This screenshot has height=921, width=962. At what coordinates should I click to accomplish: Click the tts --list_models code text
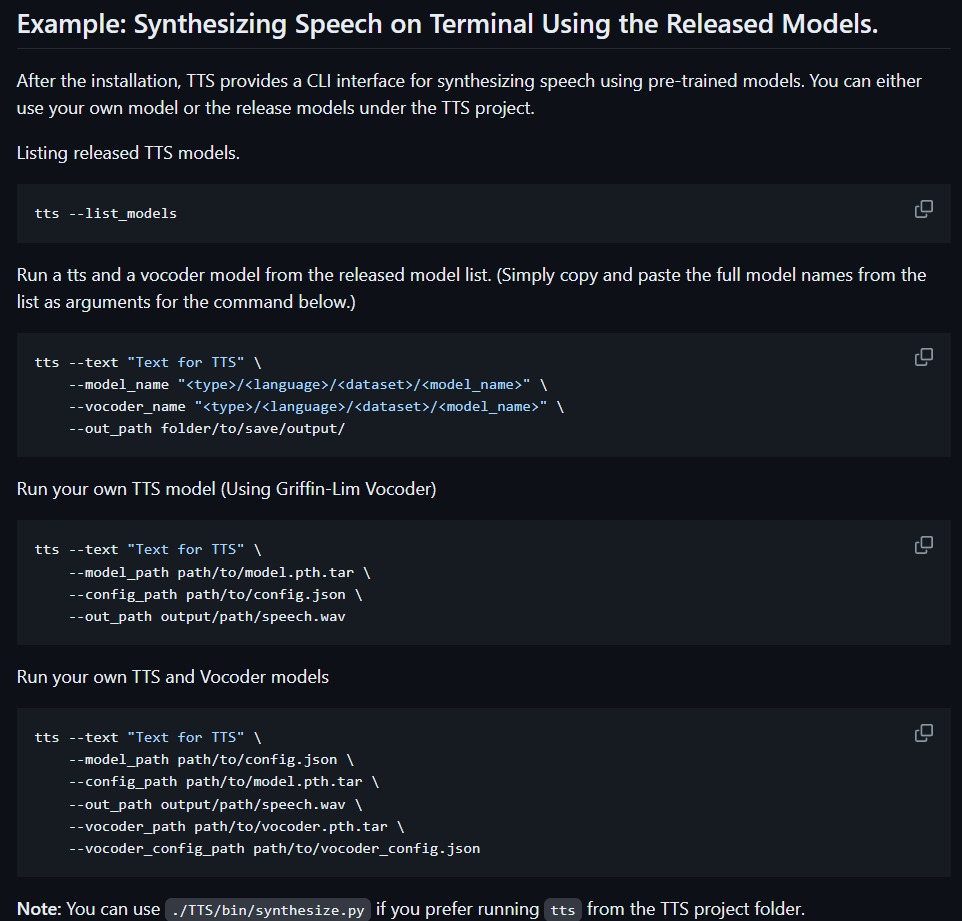[x=106, y=214]
